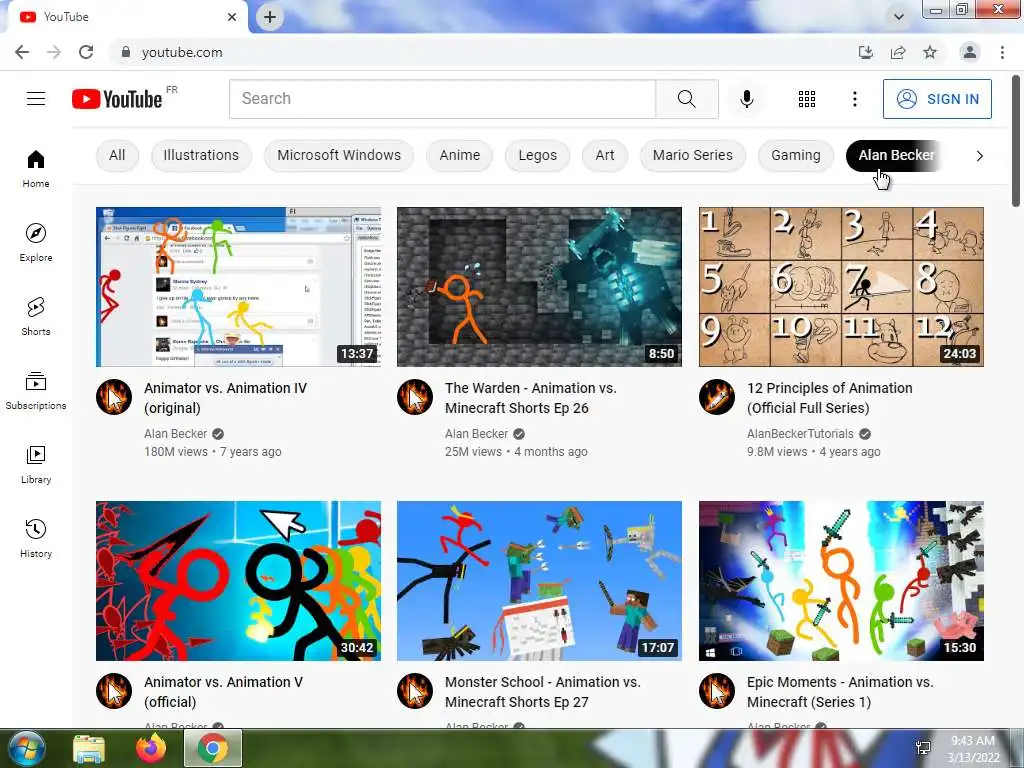Click title Monster School - Animation vs. Minecraft
1024x768 pixels.
[x=543, y=692]
